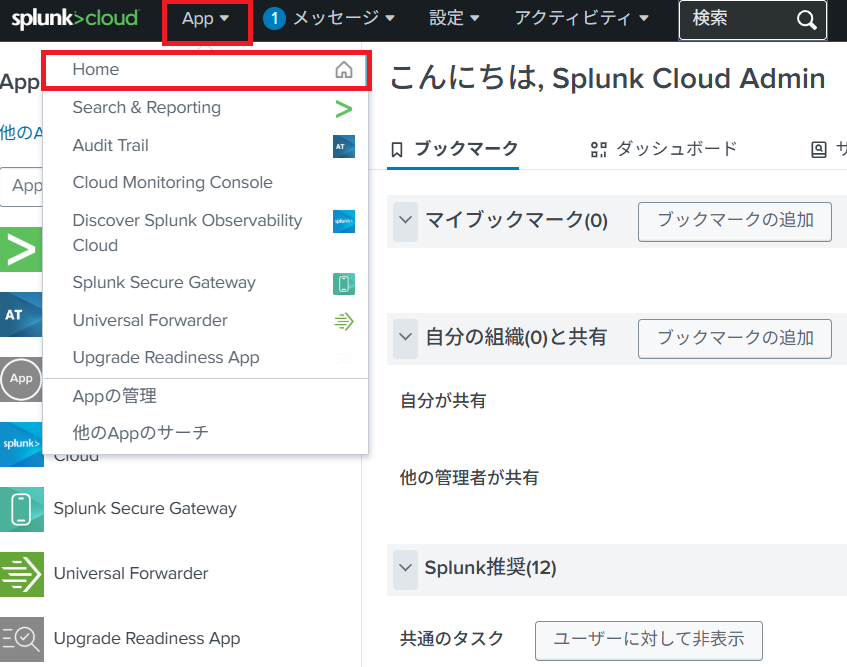Viewport: 847px width, 667px height.
Task: Choose Cloud Monitoring Console menu entry
Action: click(172, 183)
